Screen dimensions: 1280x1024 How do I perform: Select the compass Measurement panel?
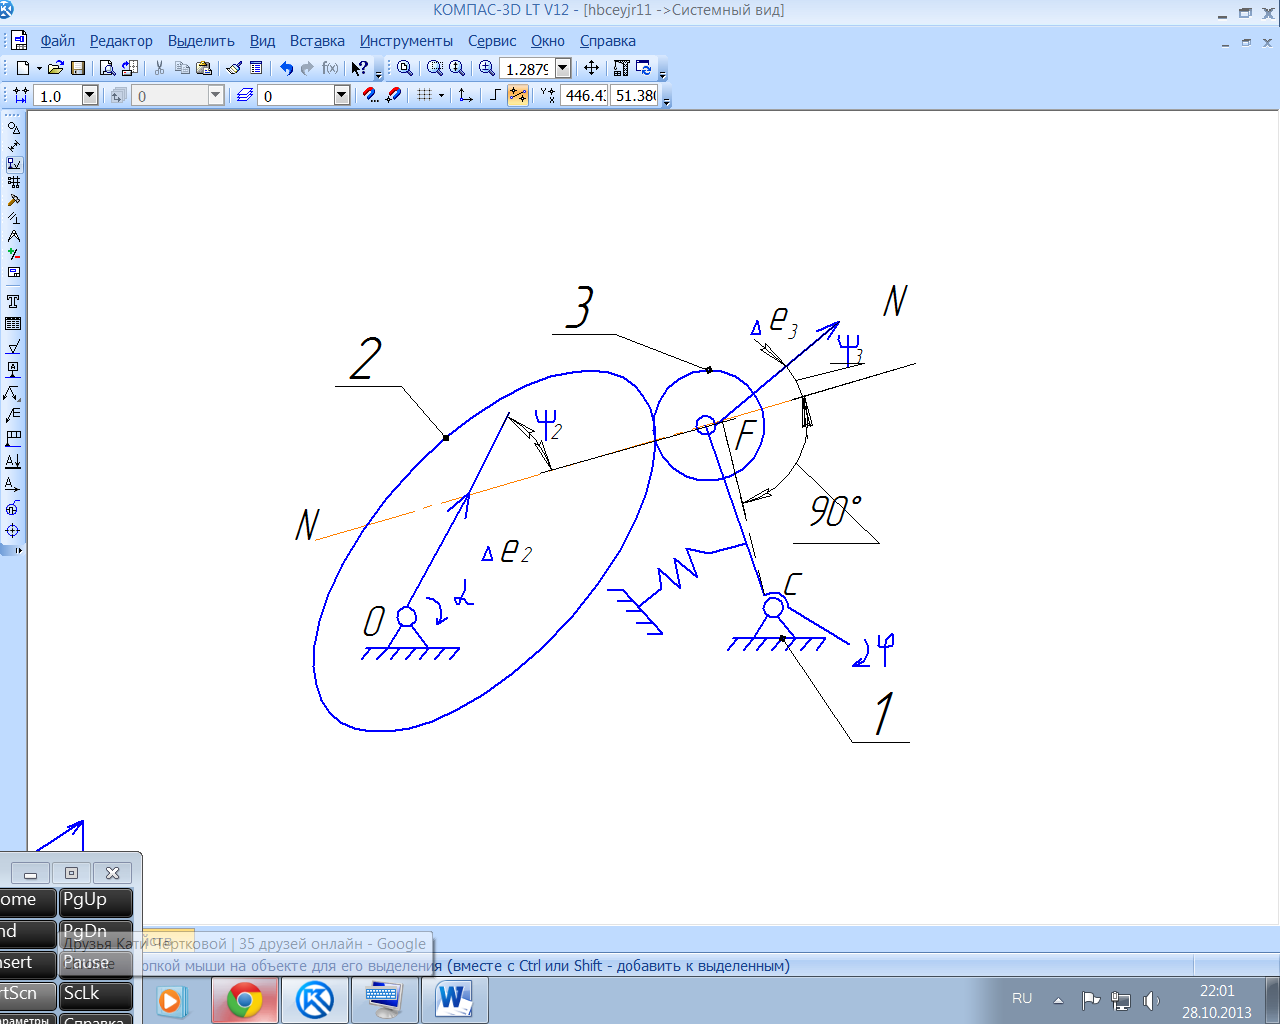coord(13,236)
